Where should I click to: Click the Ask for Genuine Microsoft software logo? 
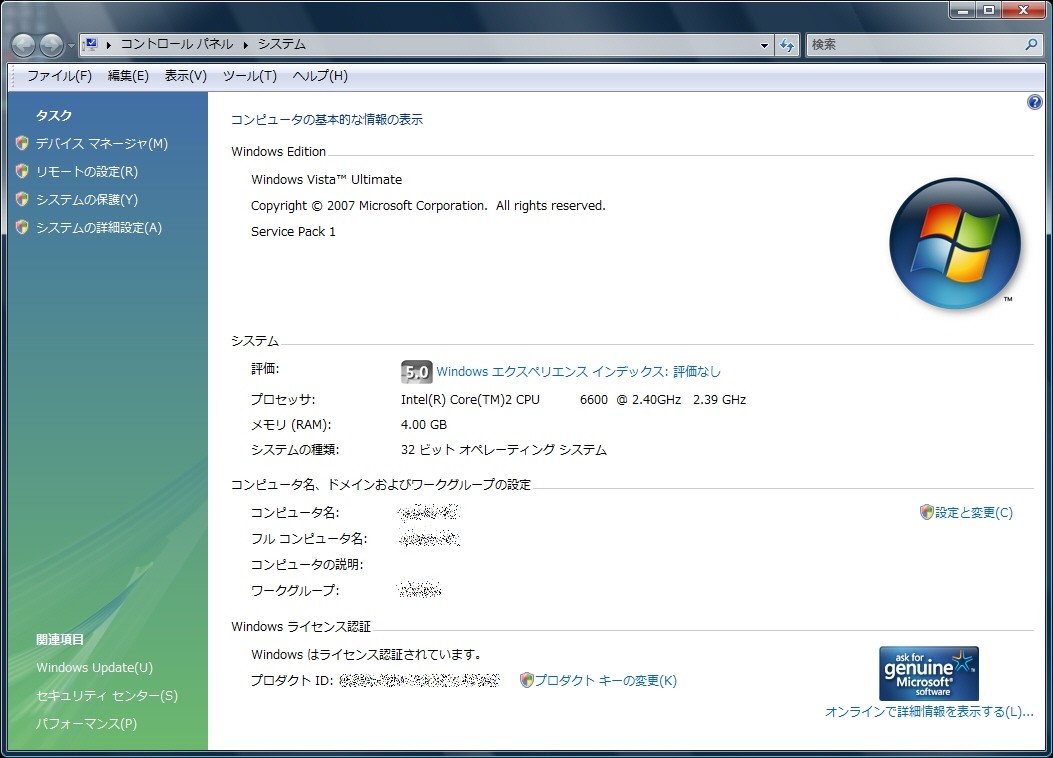pos(928,673)
